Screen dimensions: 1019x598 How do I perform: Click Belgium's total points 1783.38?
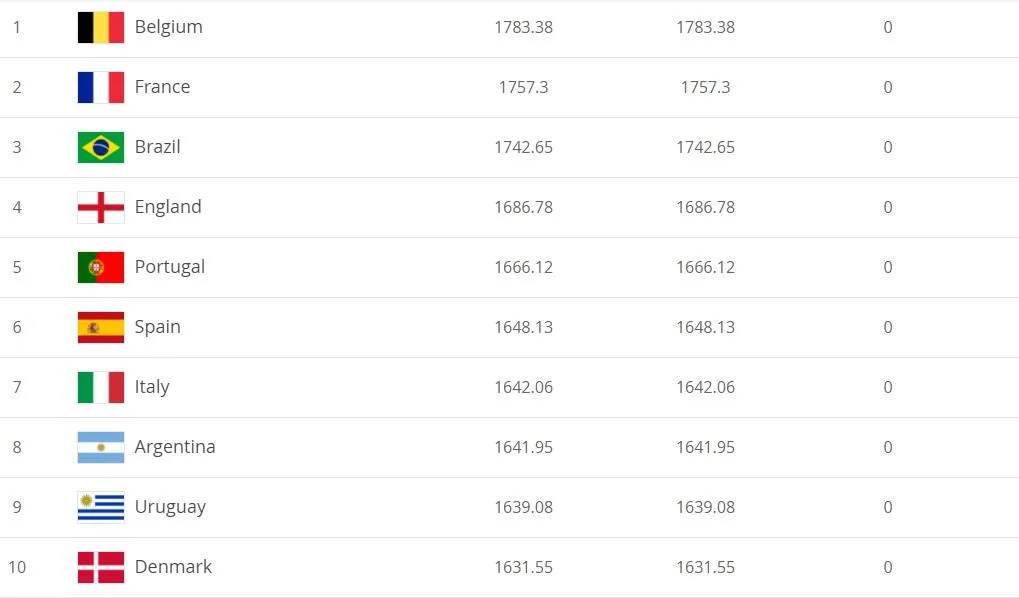pyautogui.click(x=523, y=27)
